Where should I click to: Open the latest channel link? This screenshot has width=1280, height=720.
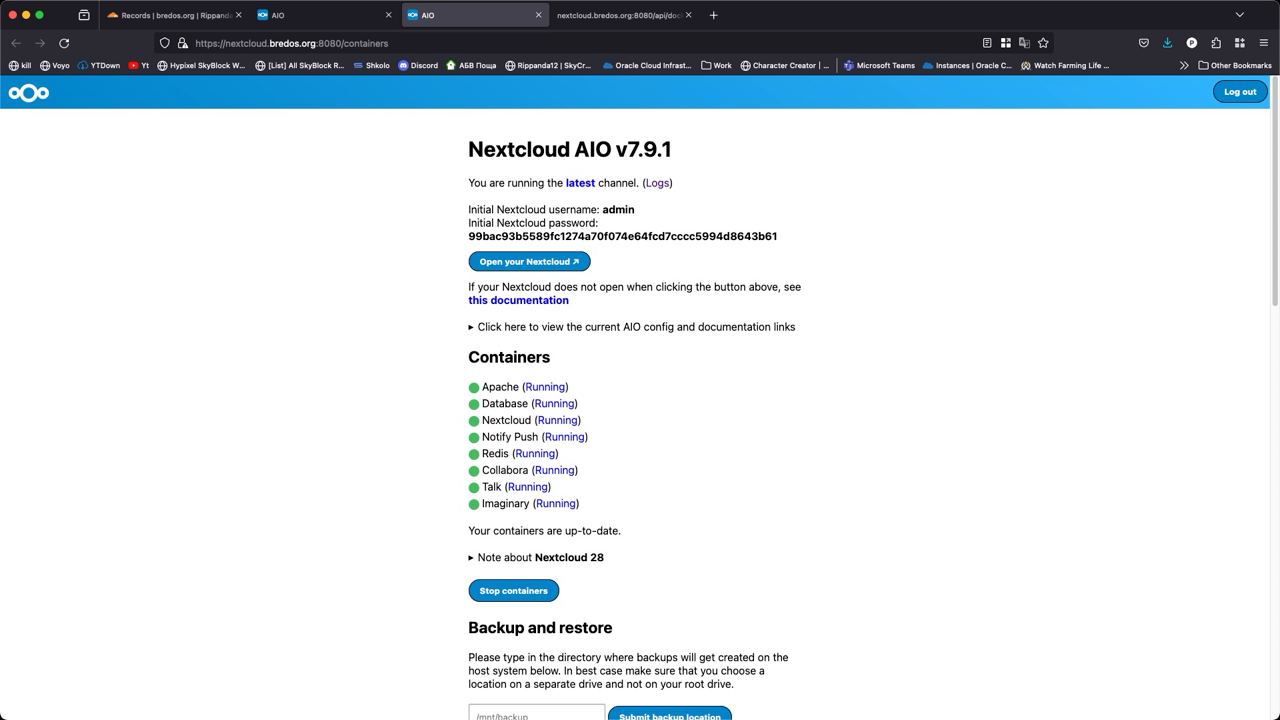580,183
